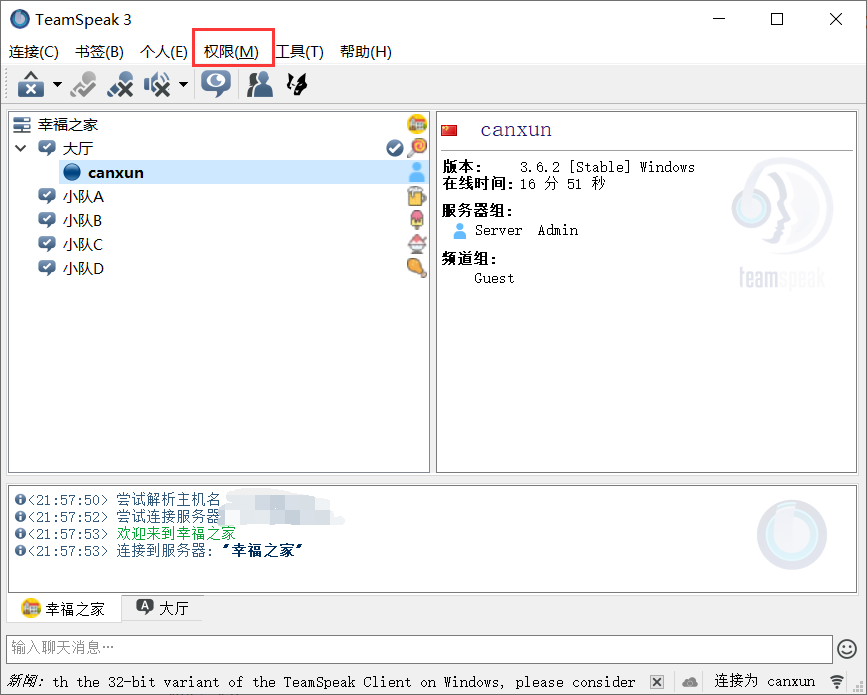Maximize the TeamSpeak 3 window
This screenshot has width=867, height=695.
click(x=777, y=19)
